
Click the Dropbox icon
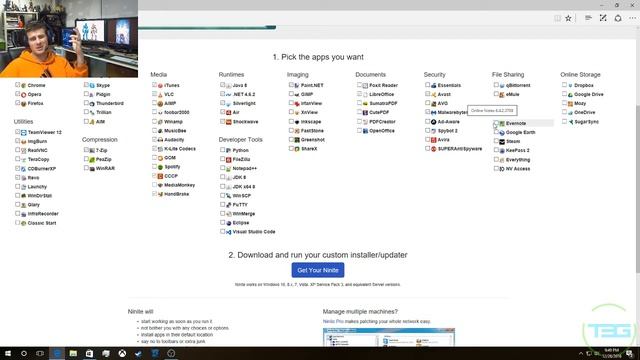click(x=570, y=86)
